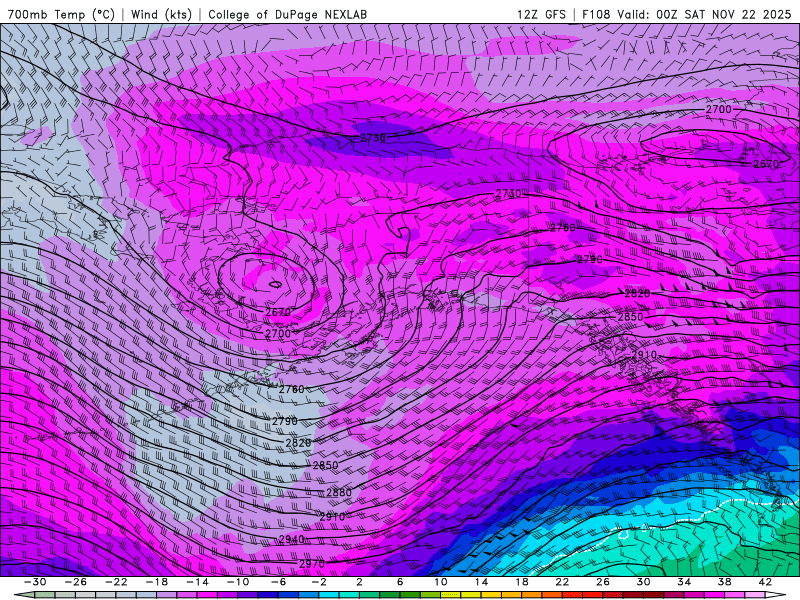Click the -2 legend value

(x=319, y=582)
